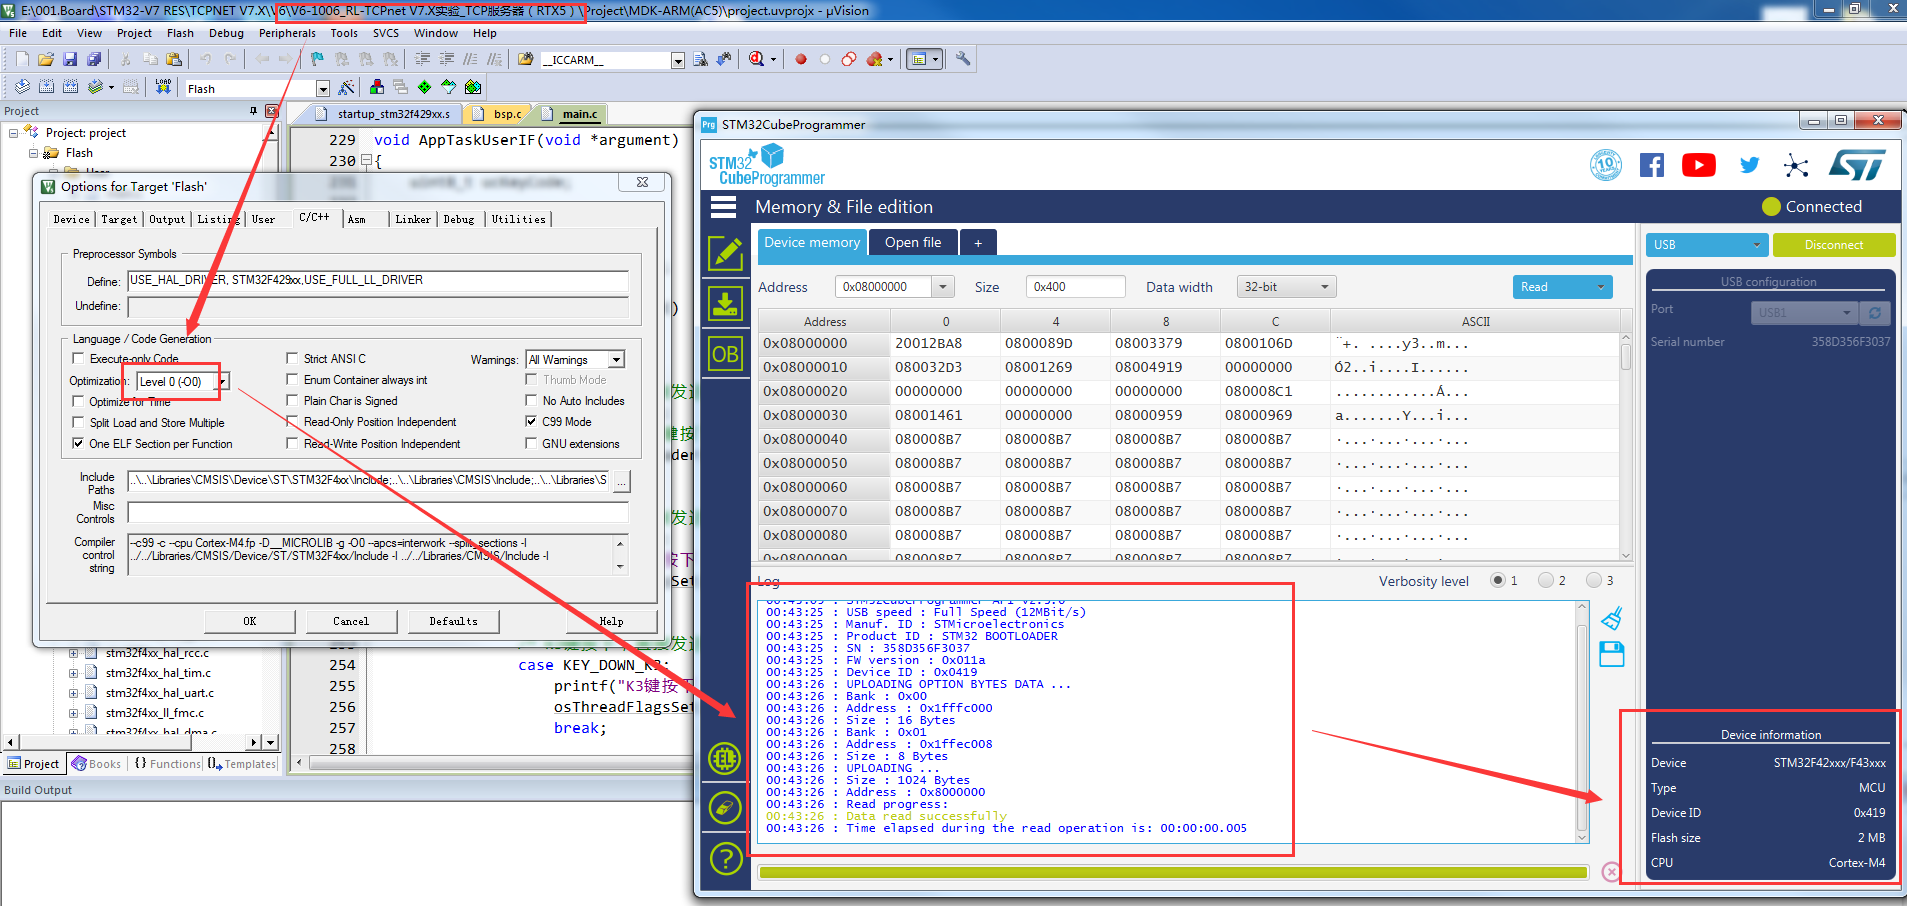The height and width of the screenshot is (906, 1907).
Task: Open the Warnings dropdown
Action: (616, 359)
